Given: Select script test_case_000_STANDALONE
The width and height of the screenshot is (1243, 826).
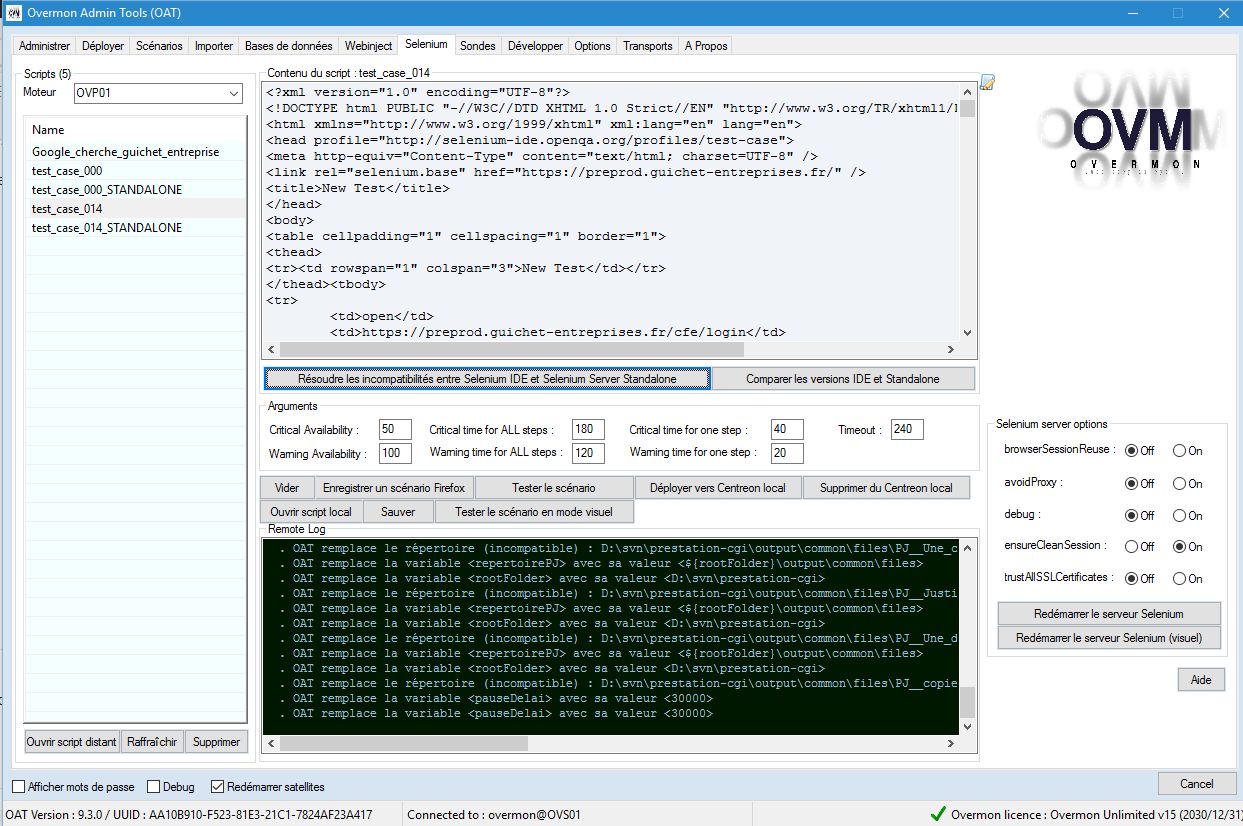Looking at the screenshot, I should click(136, 190).
